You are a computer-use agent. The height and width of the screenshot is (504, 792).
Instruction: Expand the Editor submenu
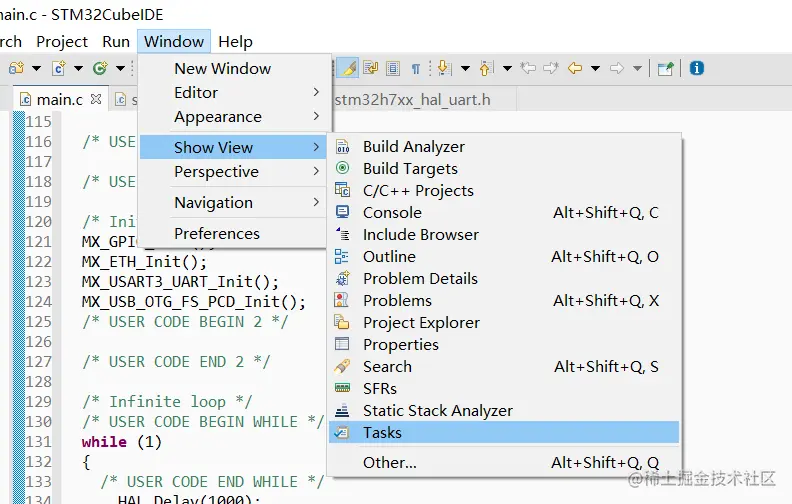pos(234,92)
